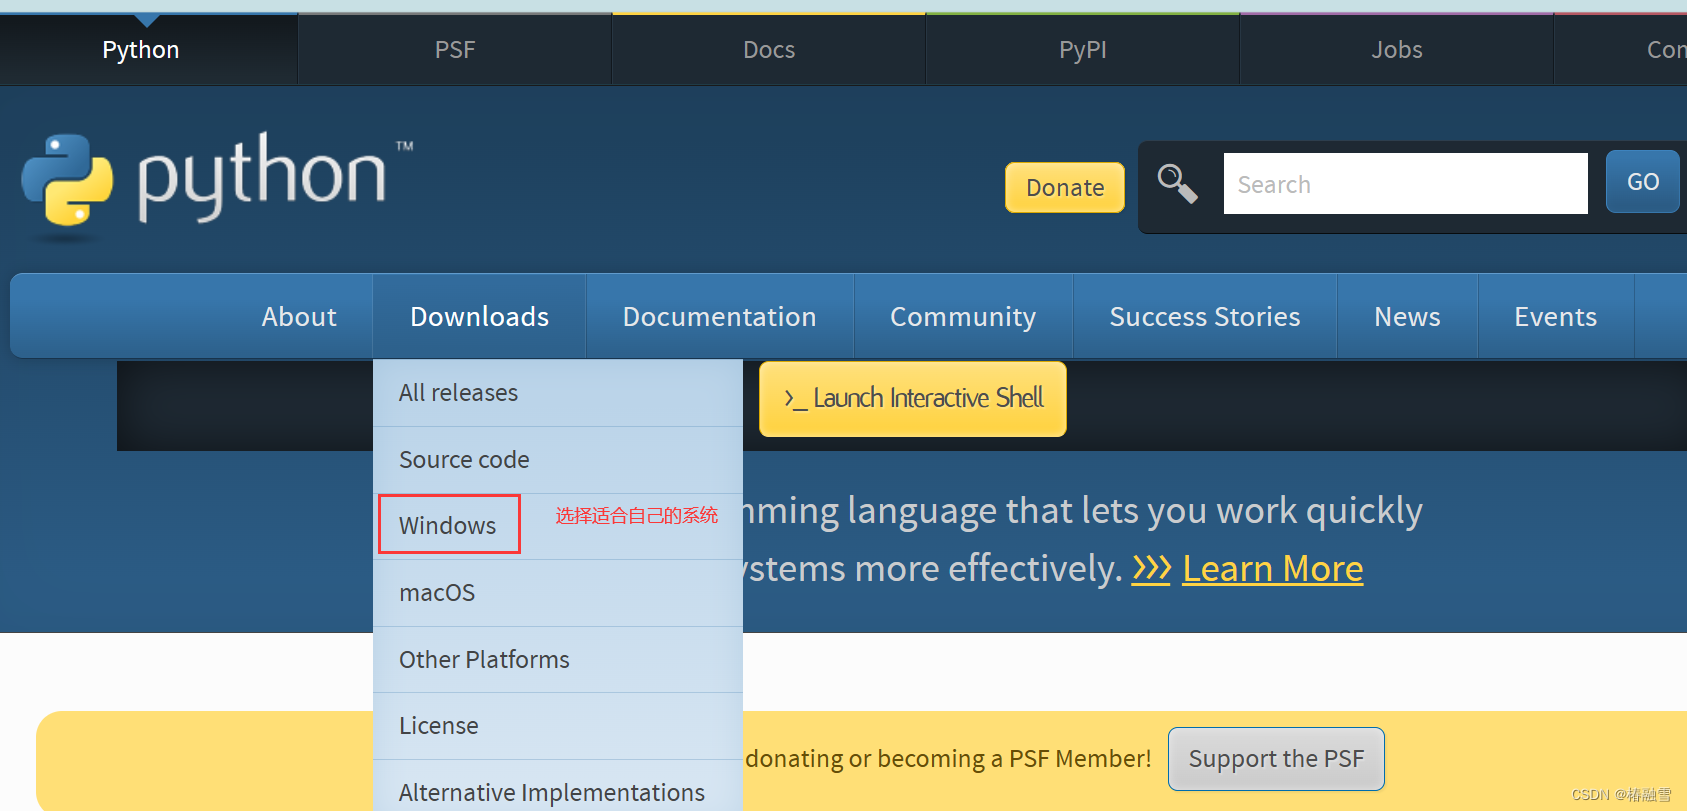Select License in the Downloads dropdown
The height and width of the screenshot is (811, 1687).
[558, 726]
